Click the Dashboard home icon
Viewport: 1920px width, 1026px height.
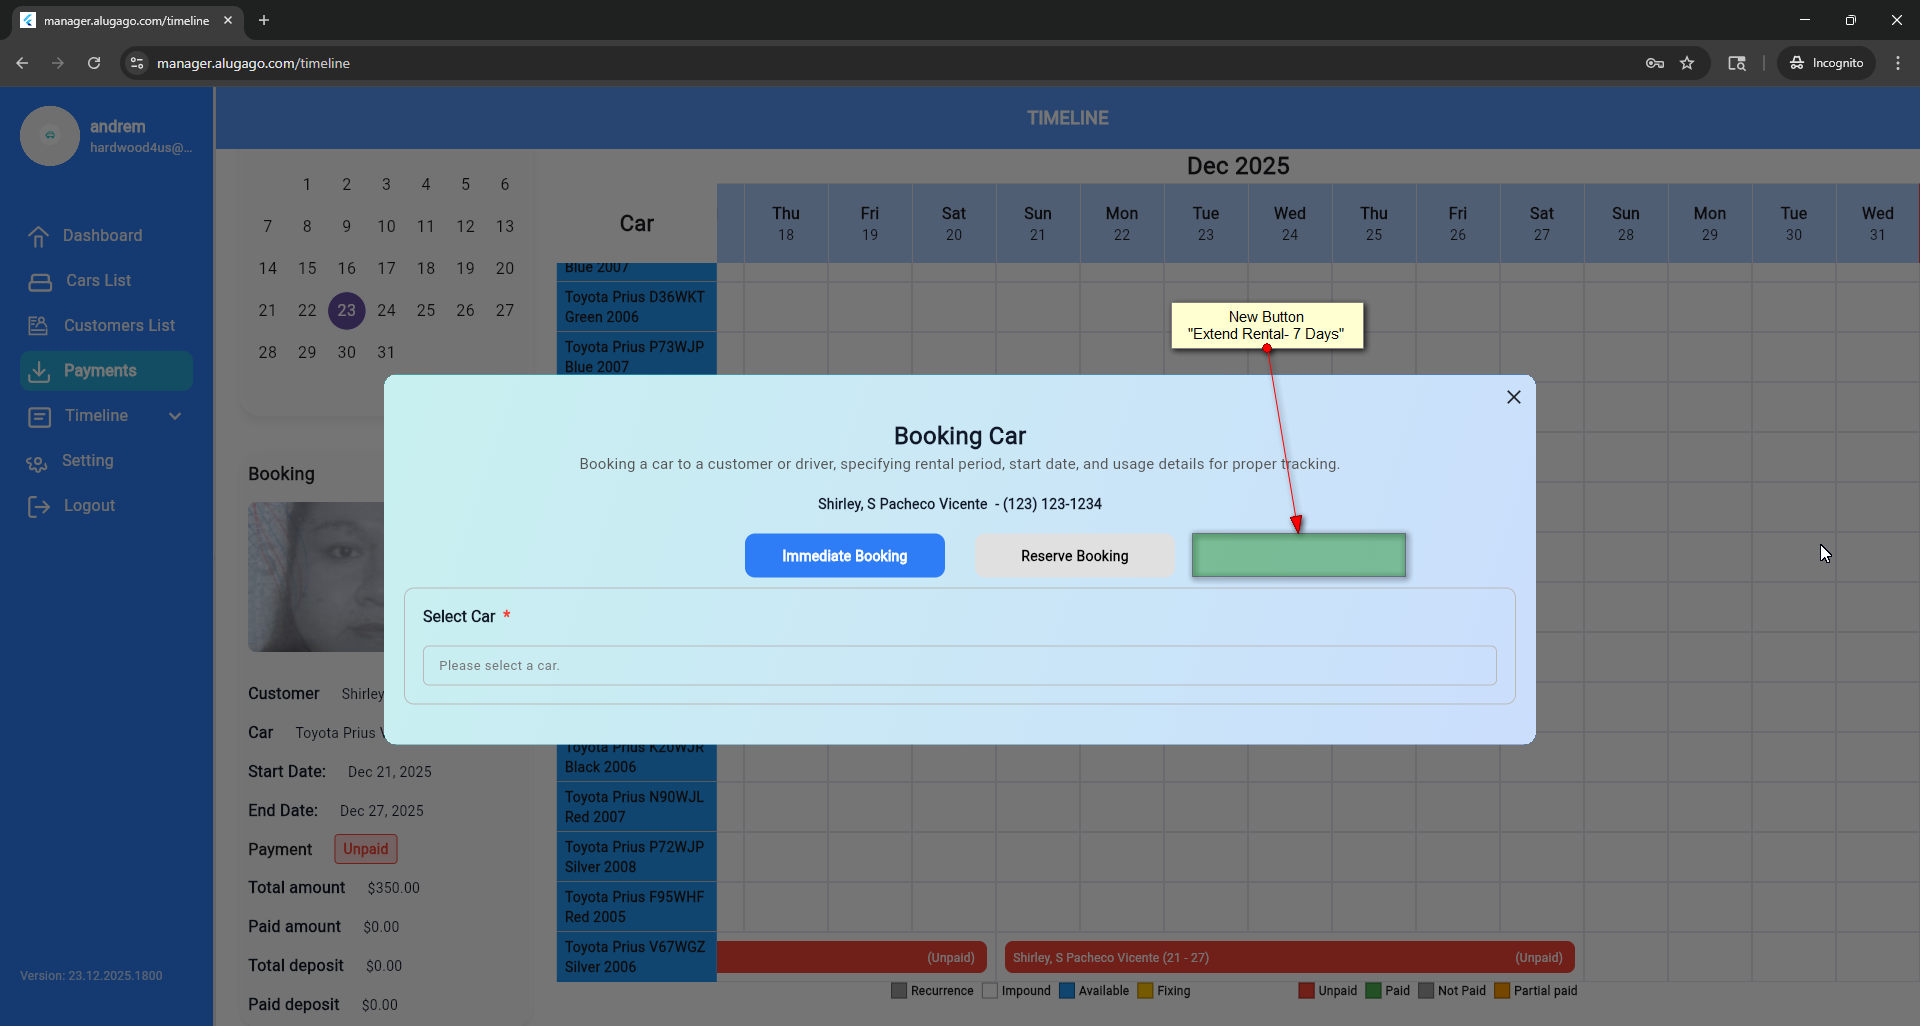click(39, 236)
